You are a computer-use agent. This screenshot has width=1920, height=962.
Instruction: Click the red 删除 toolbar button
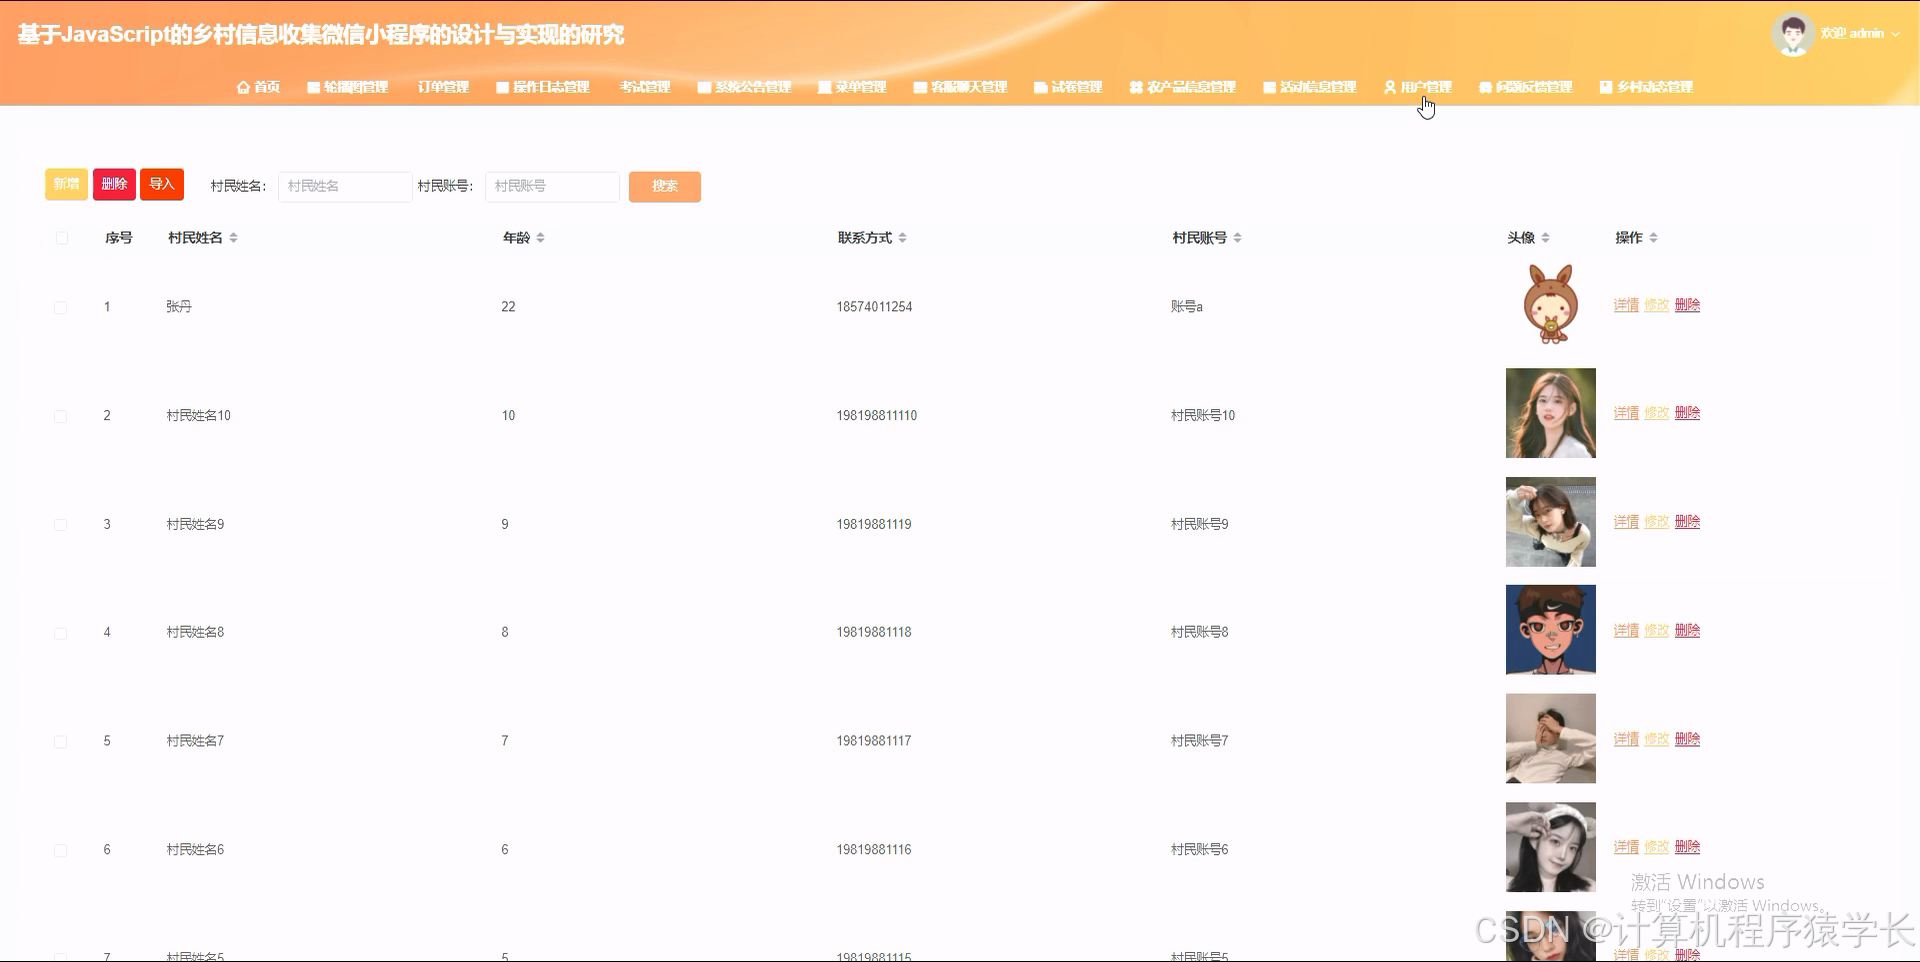[x=114, y=184]
